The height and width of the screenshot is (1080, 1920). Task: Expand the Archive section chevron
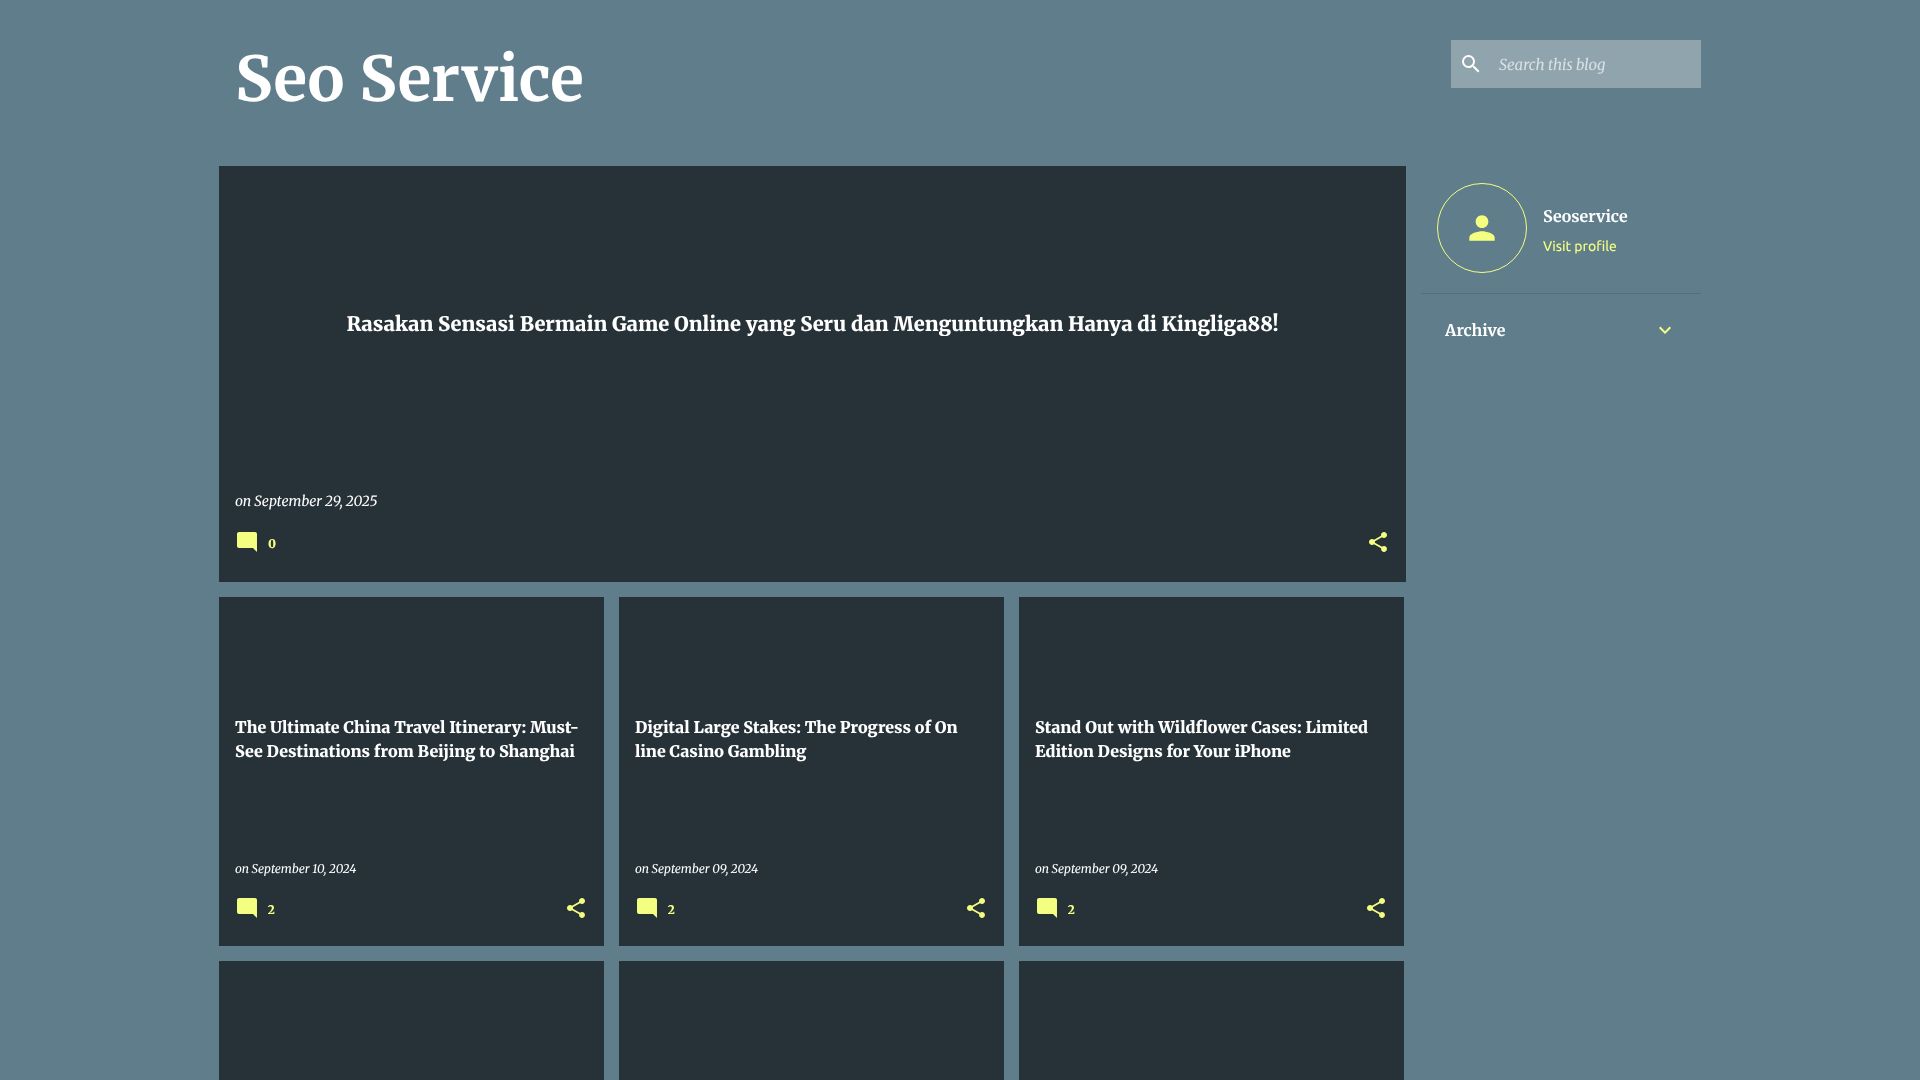[x=1665, y=330]
